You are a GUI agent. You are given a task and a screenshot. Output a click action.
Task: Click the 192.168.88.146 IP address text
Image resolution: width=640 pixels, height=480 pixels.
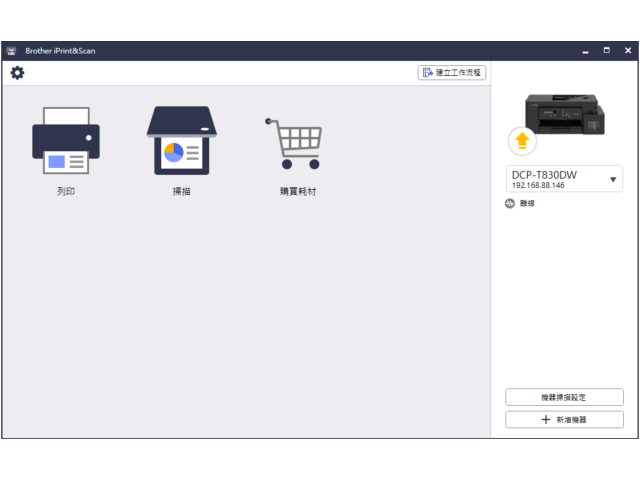click(538, 185)
